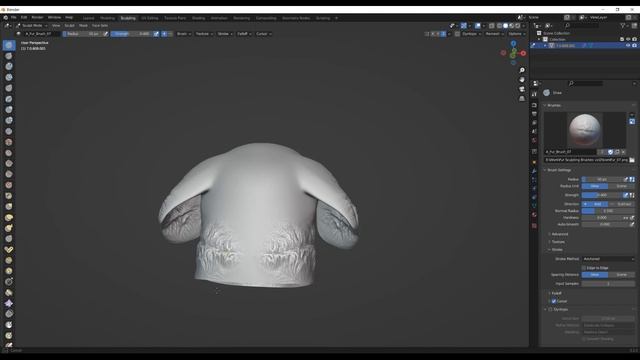Enable the Dyntopo checkbox in sidebar
The width and height of the screenshot is (640, 360).
[551, 309]
